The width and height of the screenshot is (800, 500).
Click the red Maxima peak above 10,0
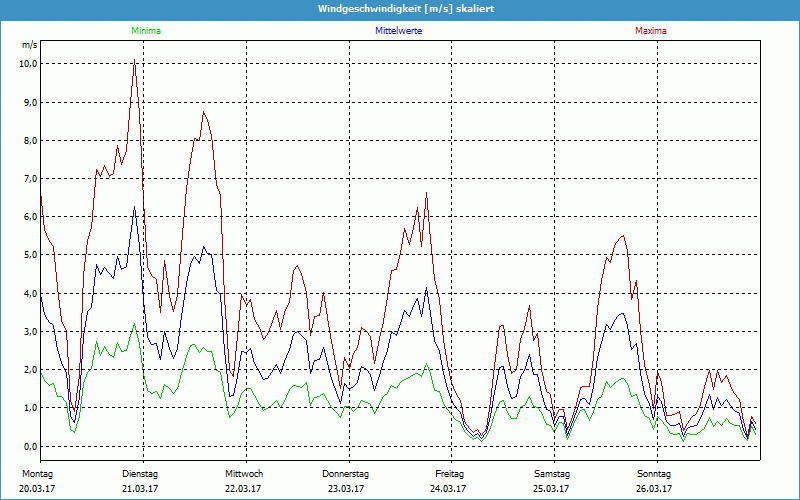pos(134,61)
